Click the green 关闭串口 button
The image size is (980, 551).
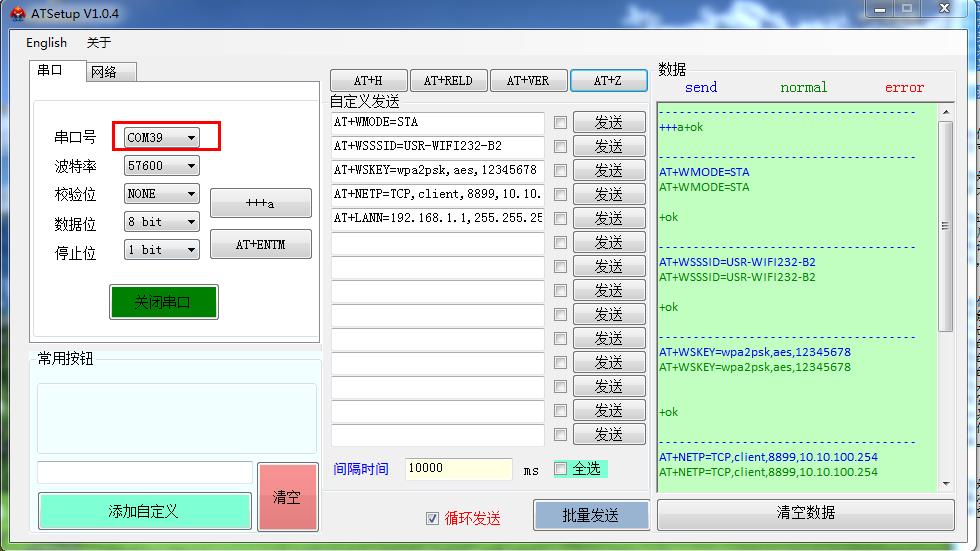coord(164,302)
